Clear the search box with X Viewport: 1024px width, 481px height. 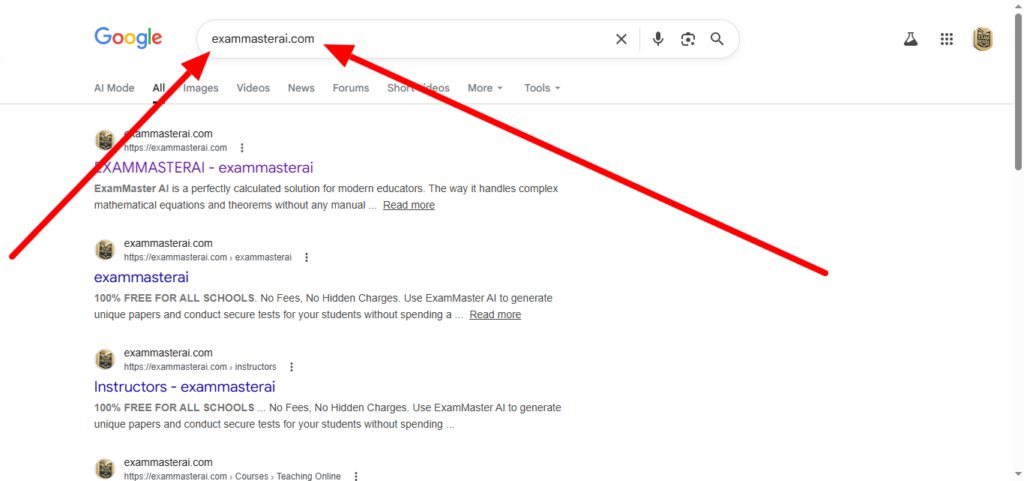pos(621,39)
